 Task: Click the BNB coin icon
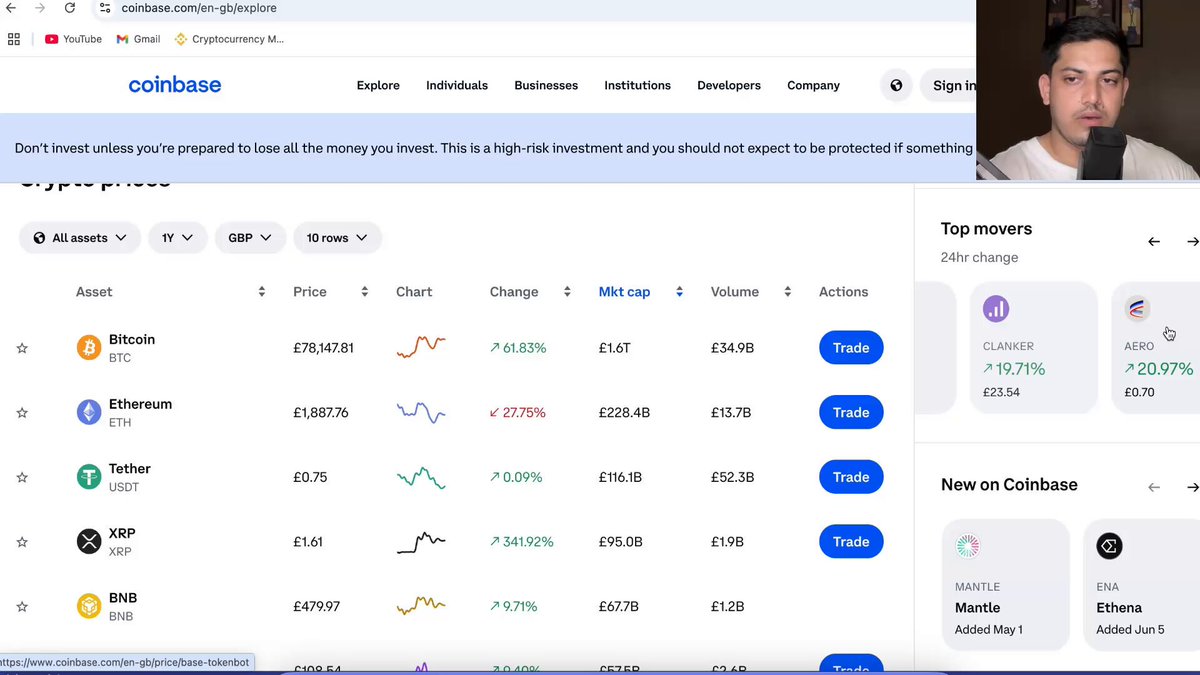point(89,606)
